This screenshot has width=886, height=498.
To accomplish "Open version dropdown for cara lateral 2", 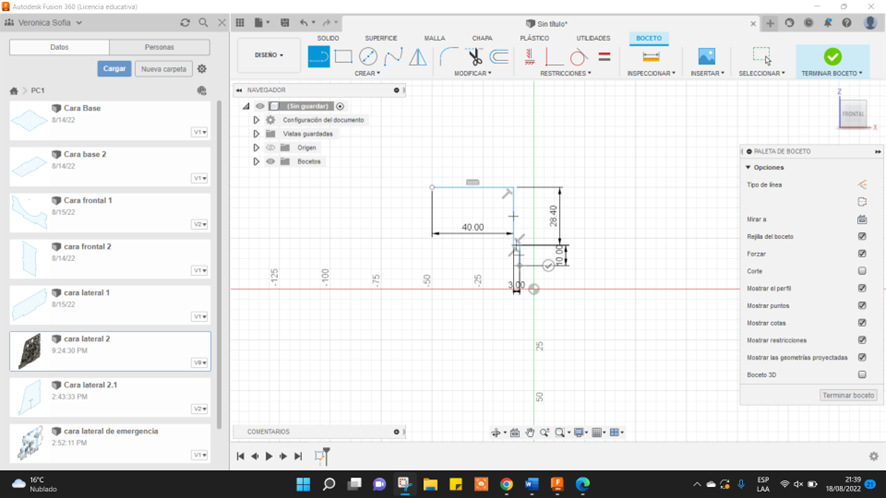I will click(x=200, y=363).
